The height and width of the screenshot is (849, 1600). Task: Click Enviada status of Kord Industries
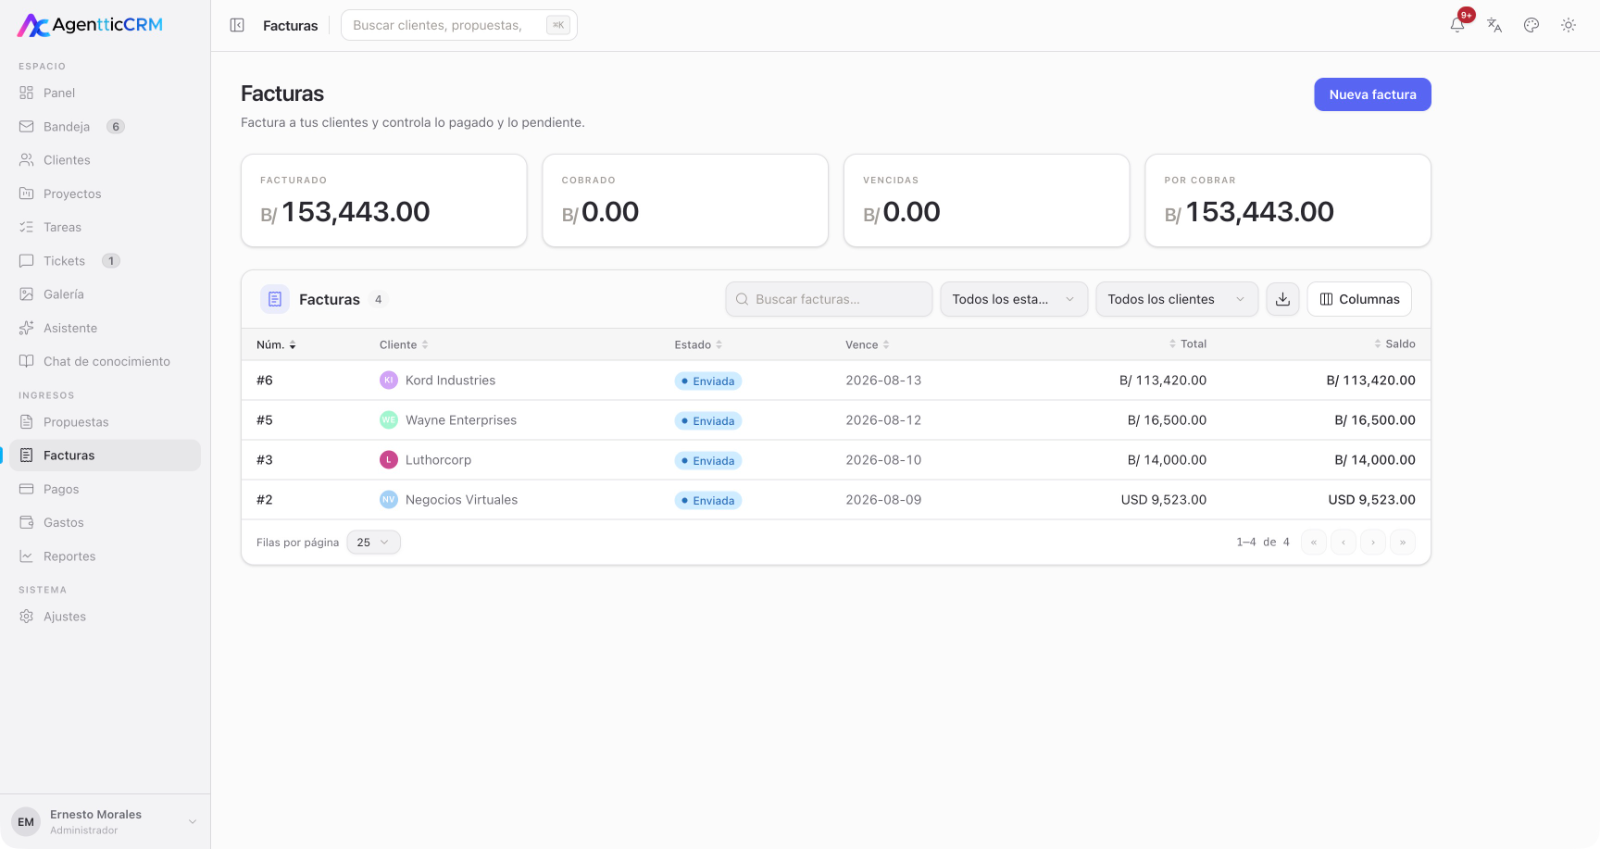tap(708, 381)
